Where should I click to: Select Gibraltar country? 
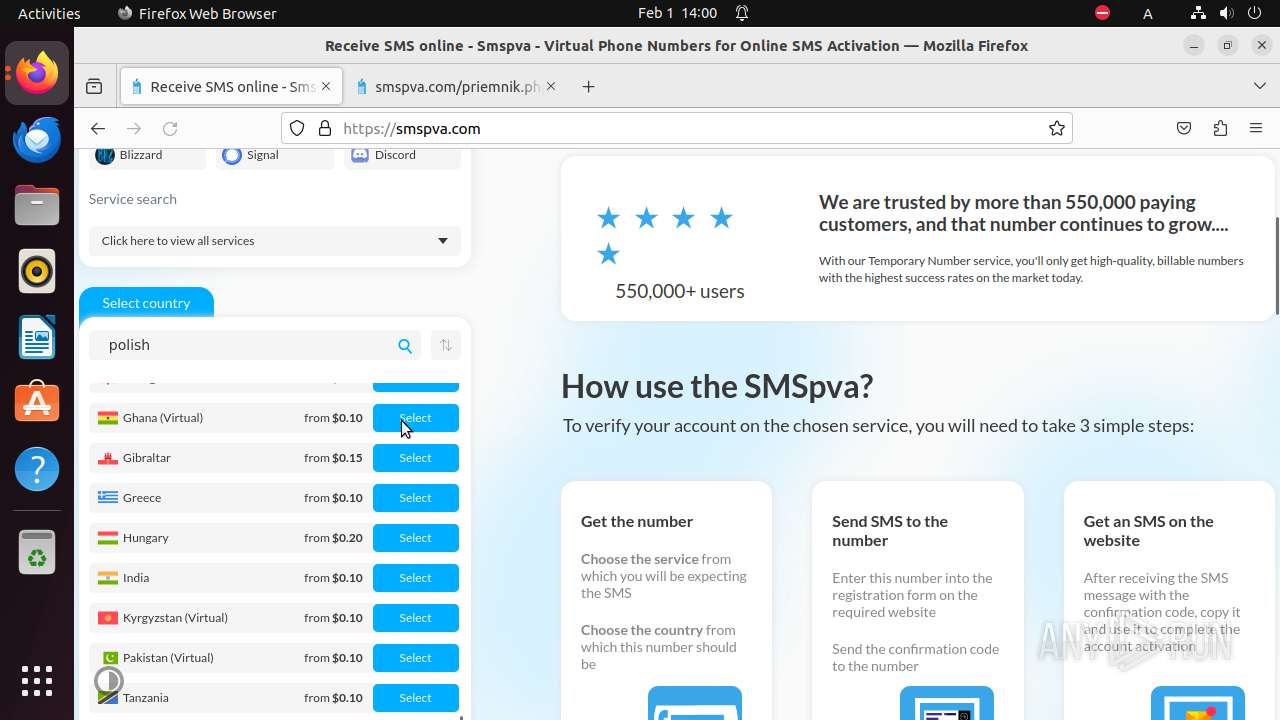click(x=415, y=458)
